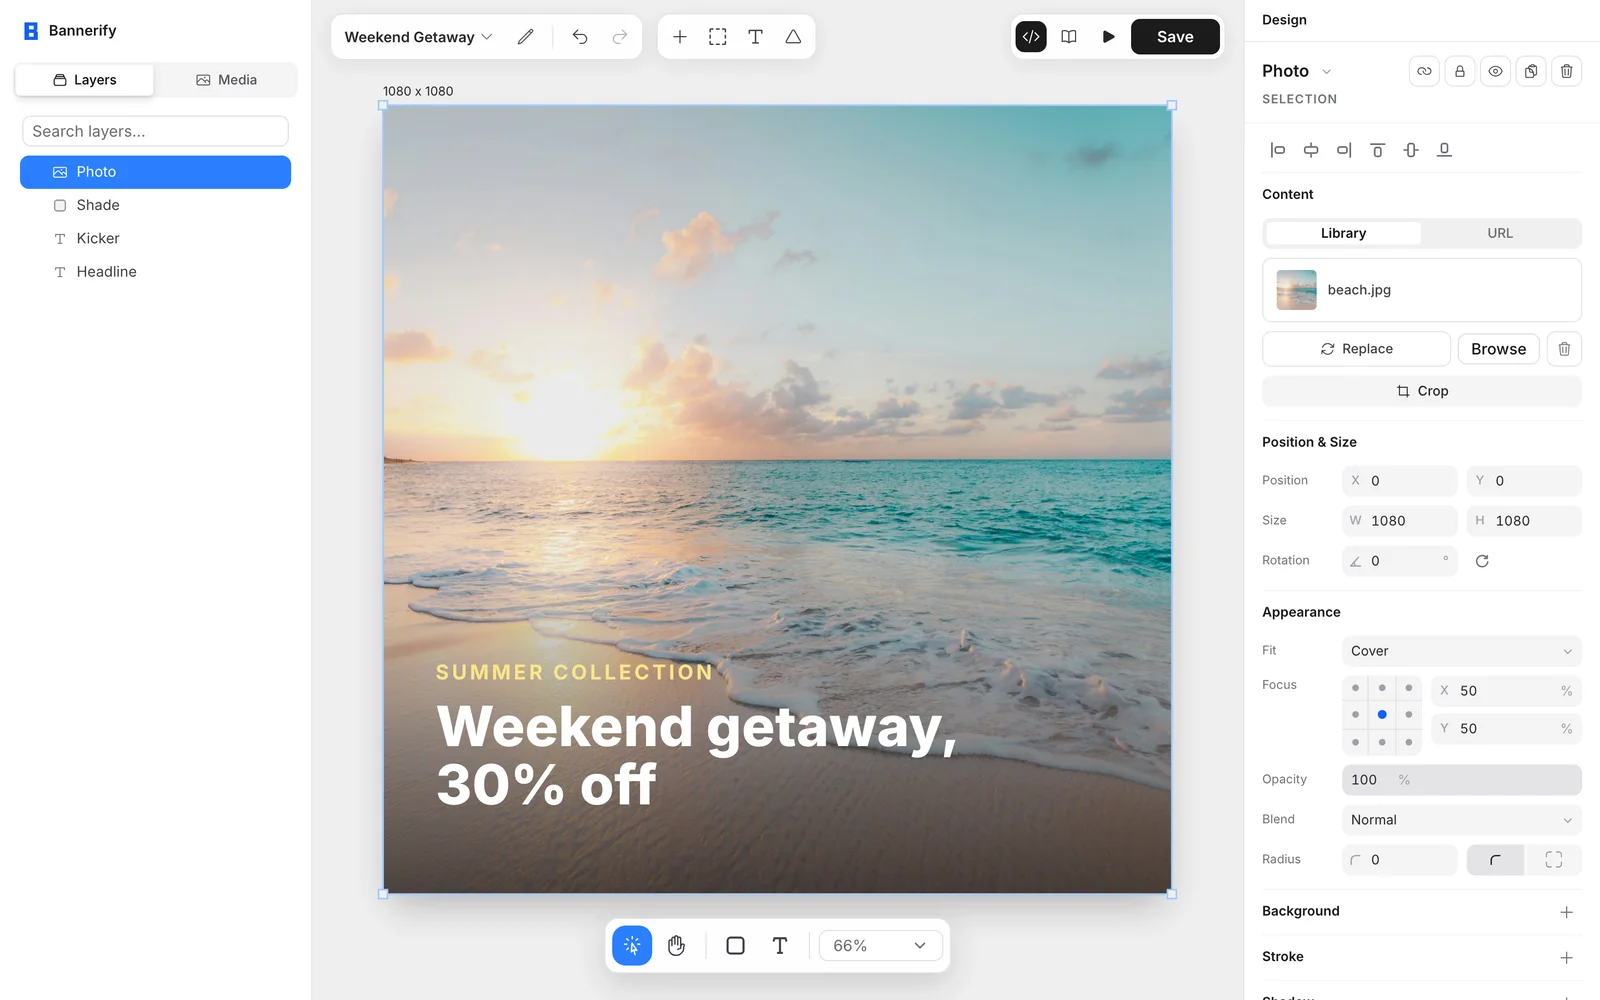Align selection to top edge
Screen dimensions: 1600x1000
click(1377, 150)
